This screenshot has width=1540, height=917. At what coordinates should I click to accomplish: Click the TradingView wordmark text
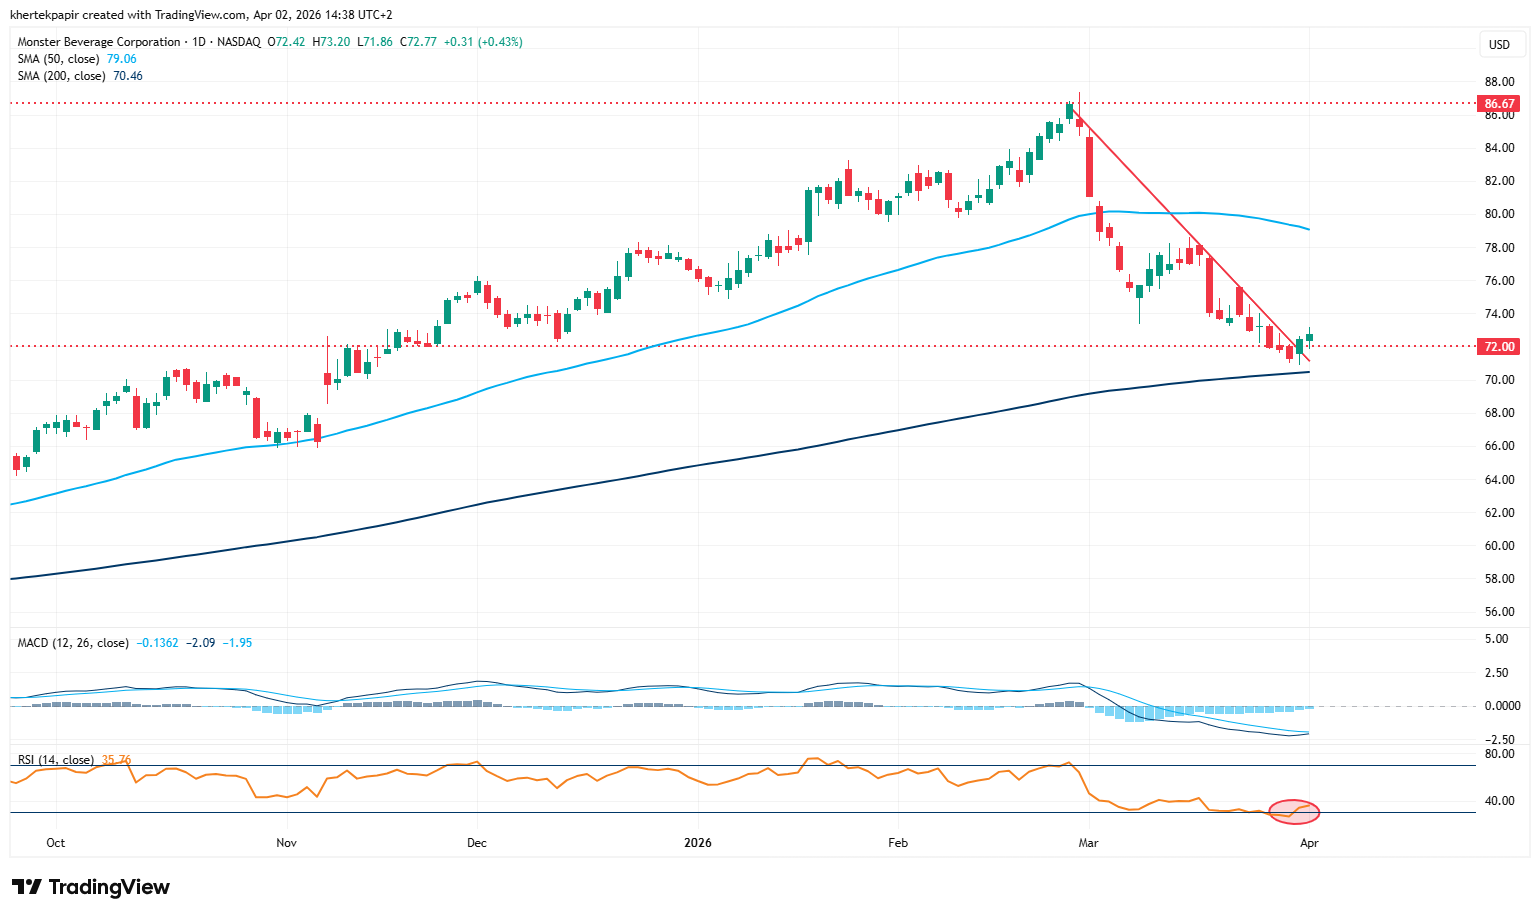109,887
